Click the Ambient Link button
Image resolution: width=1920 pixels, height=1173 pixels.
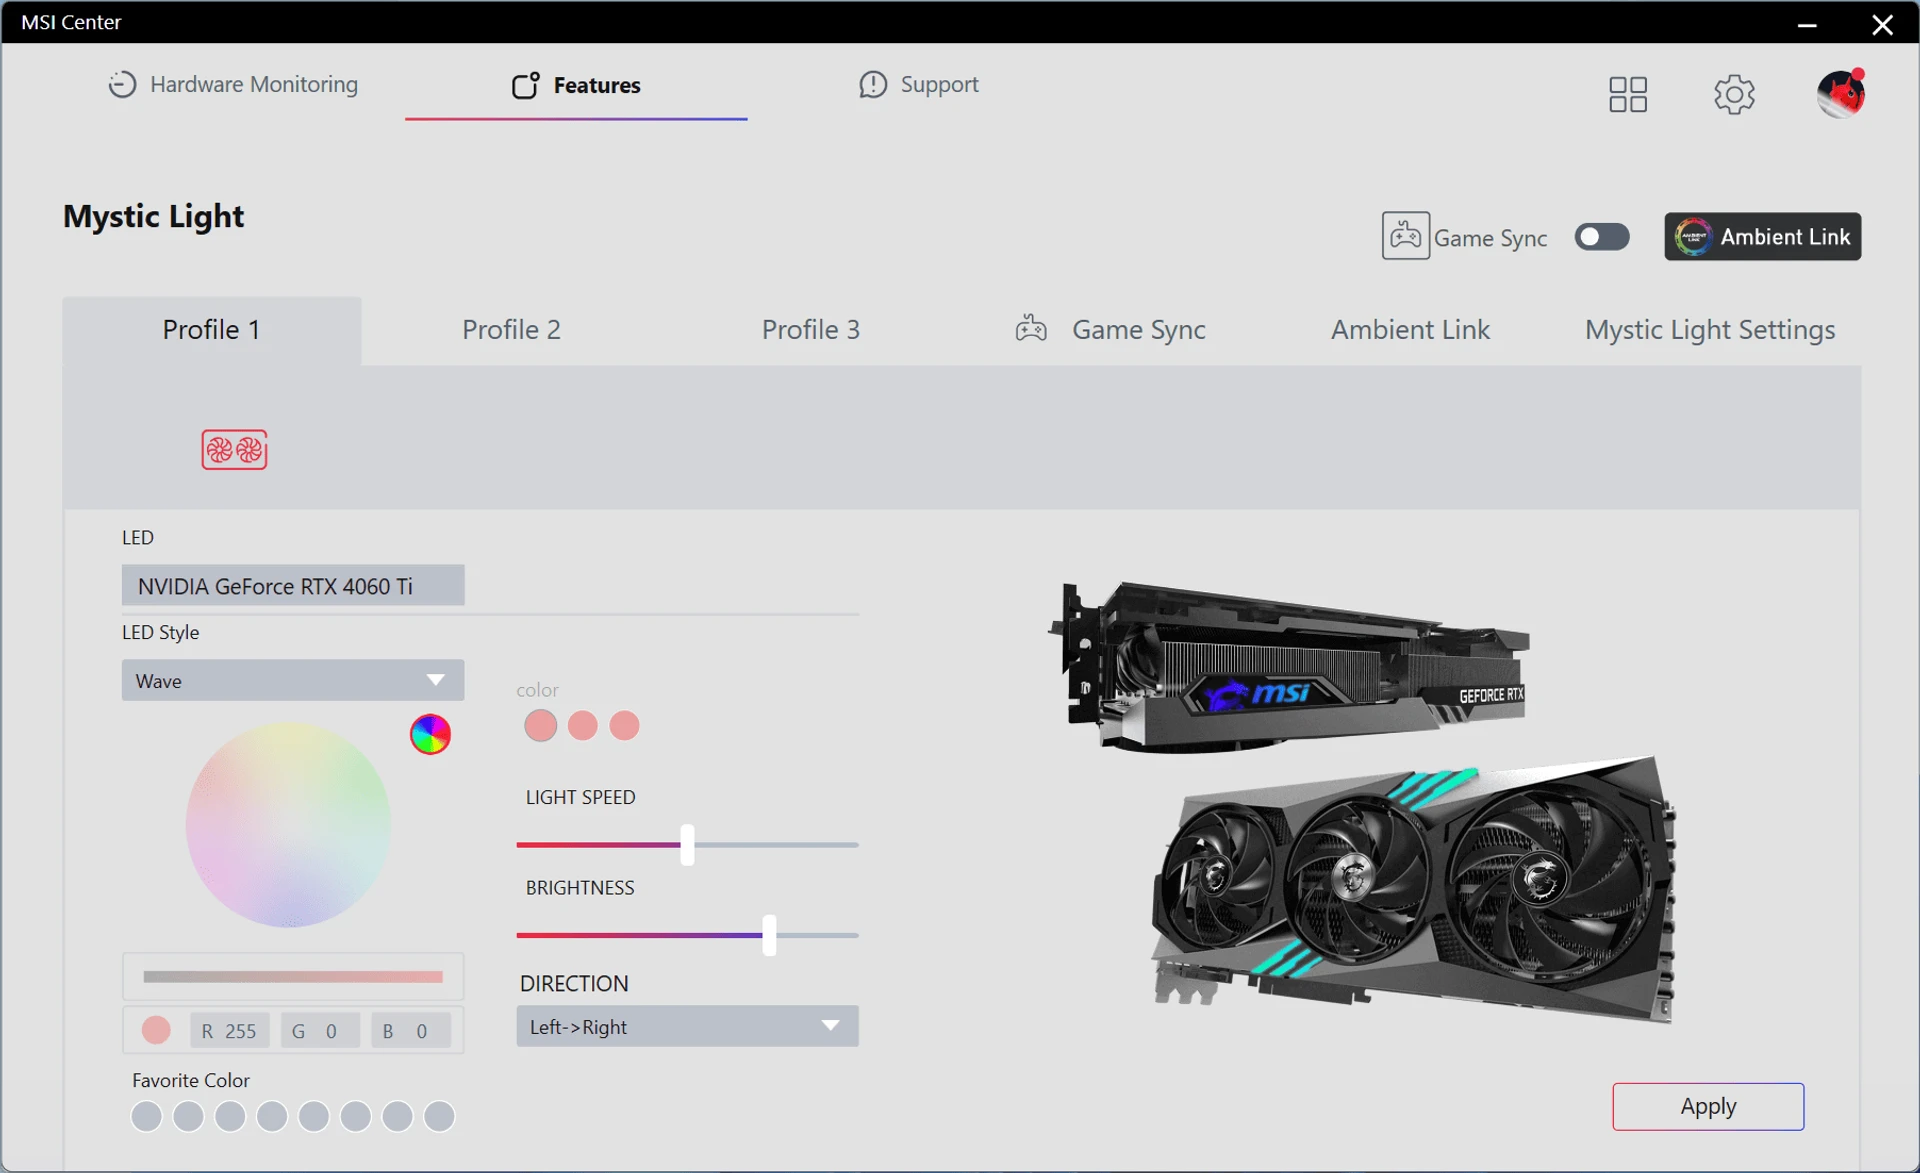click(x=1762, y=236)
